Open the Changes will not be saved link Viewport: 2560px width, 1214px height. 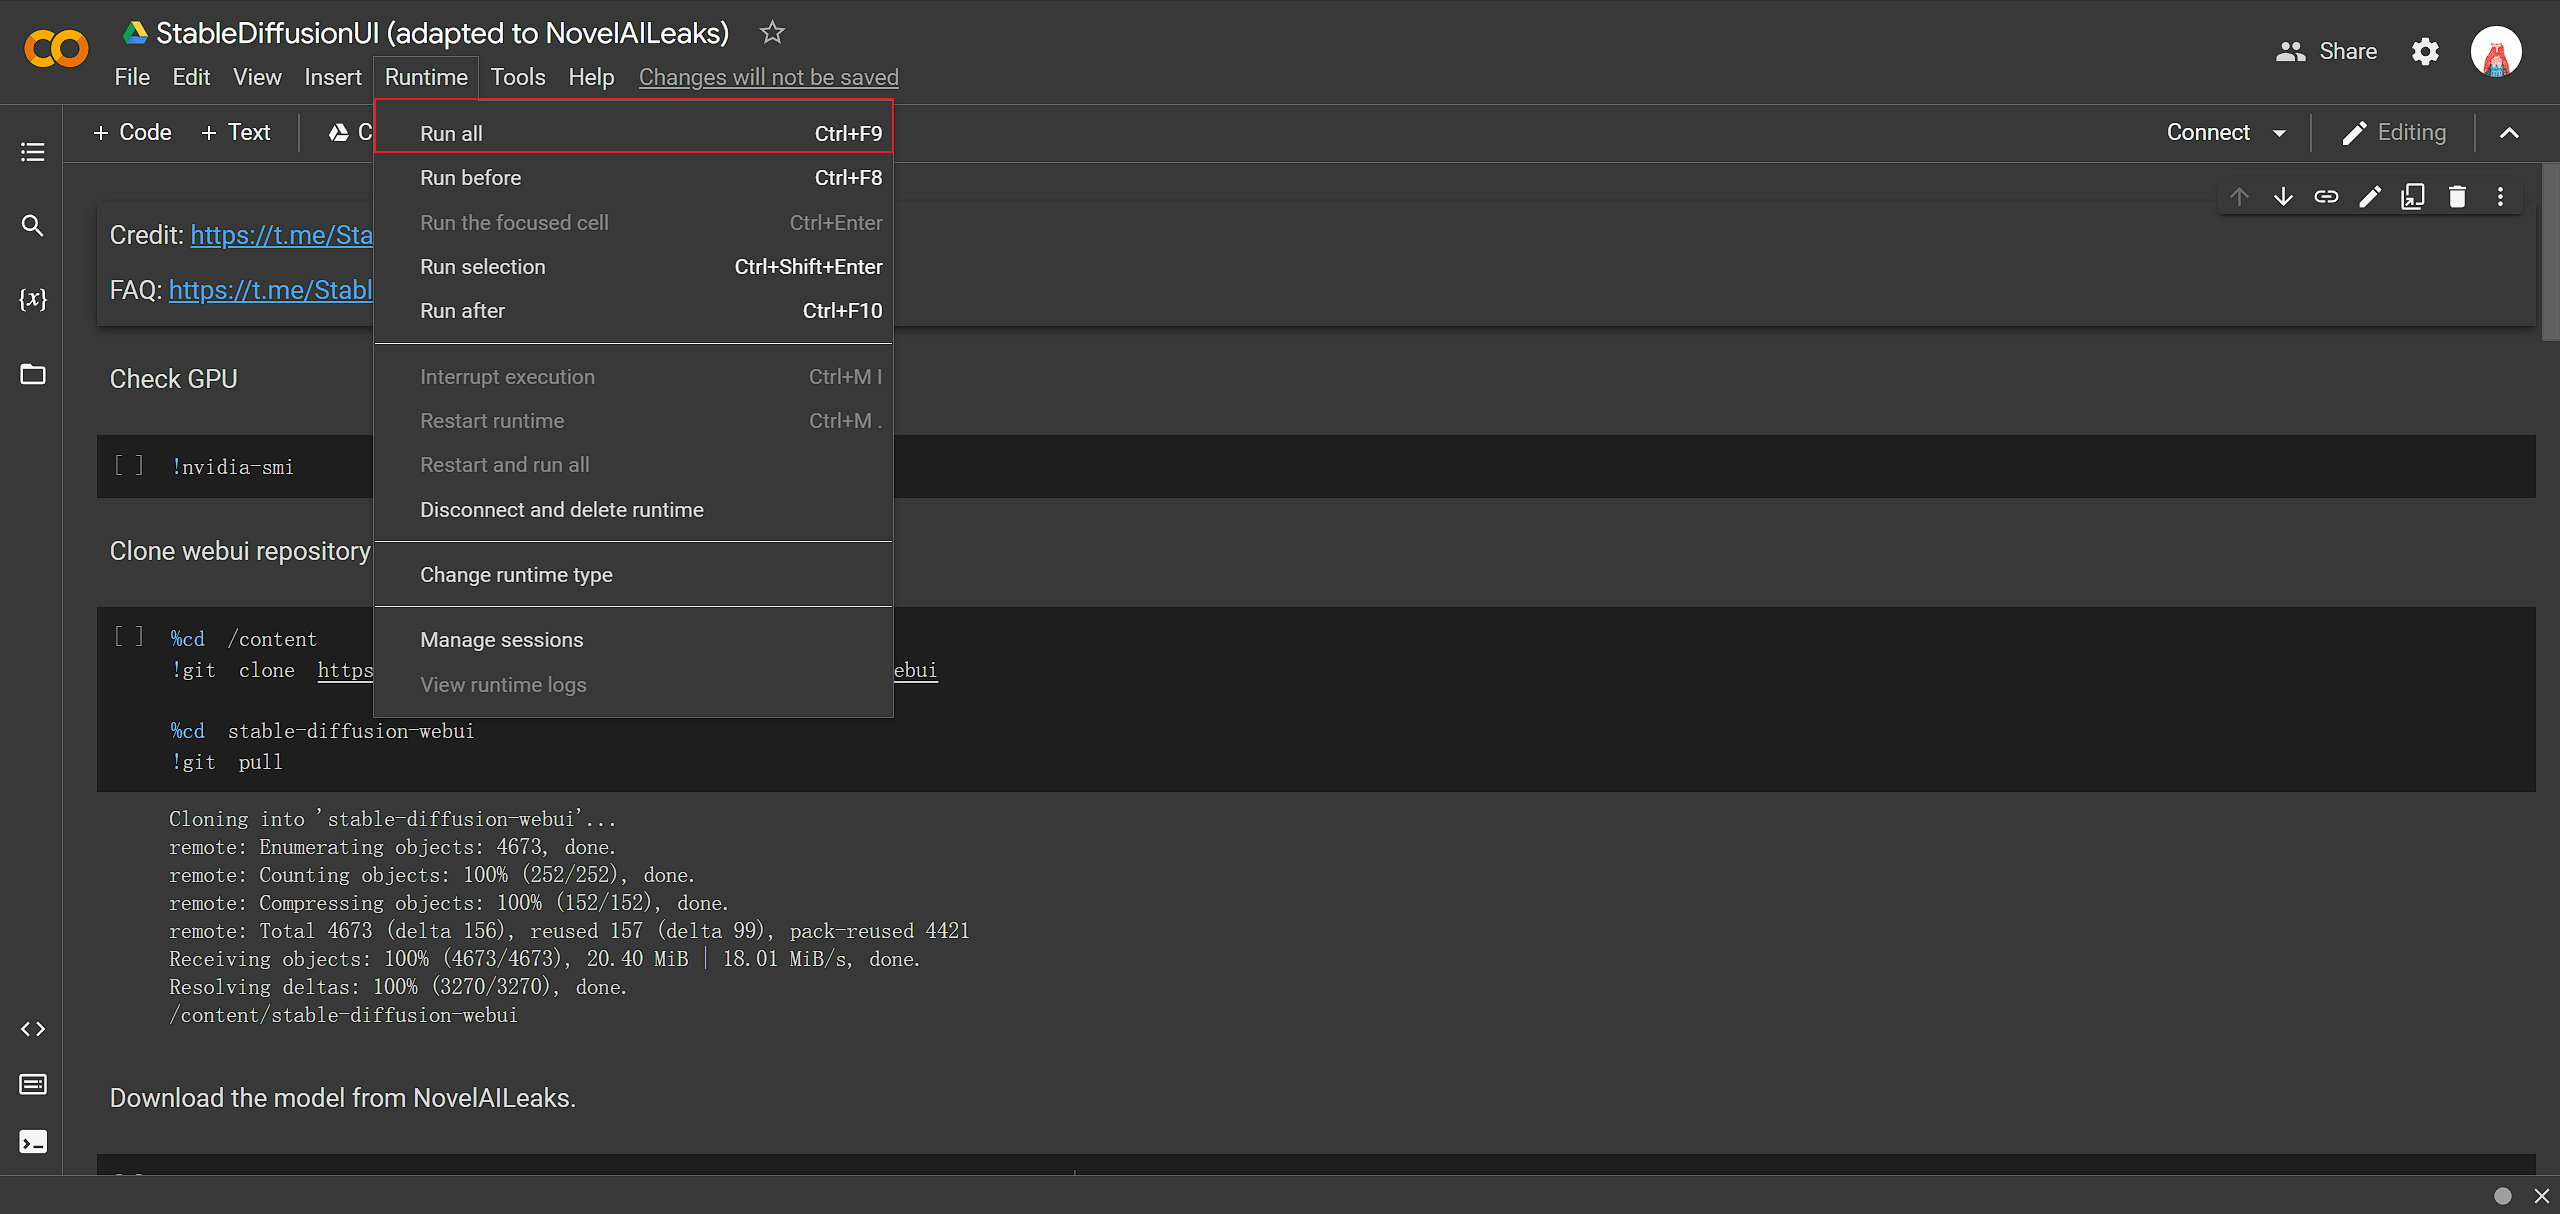(768, 77)
